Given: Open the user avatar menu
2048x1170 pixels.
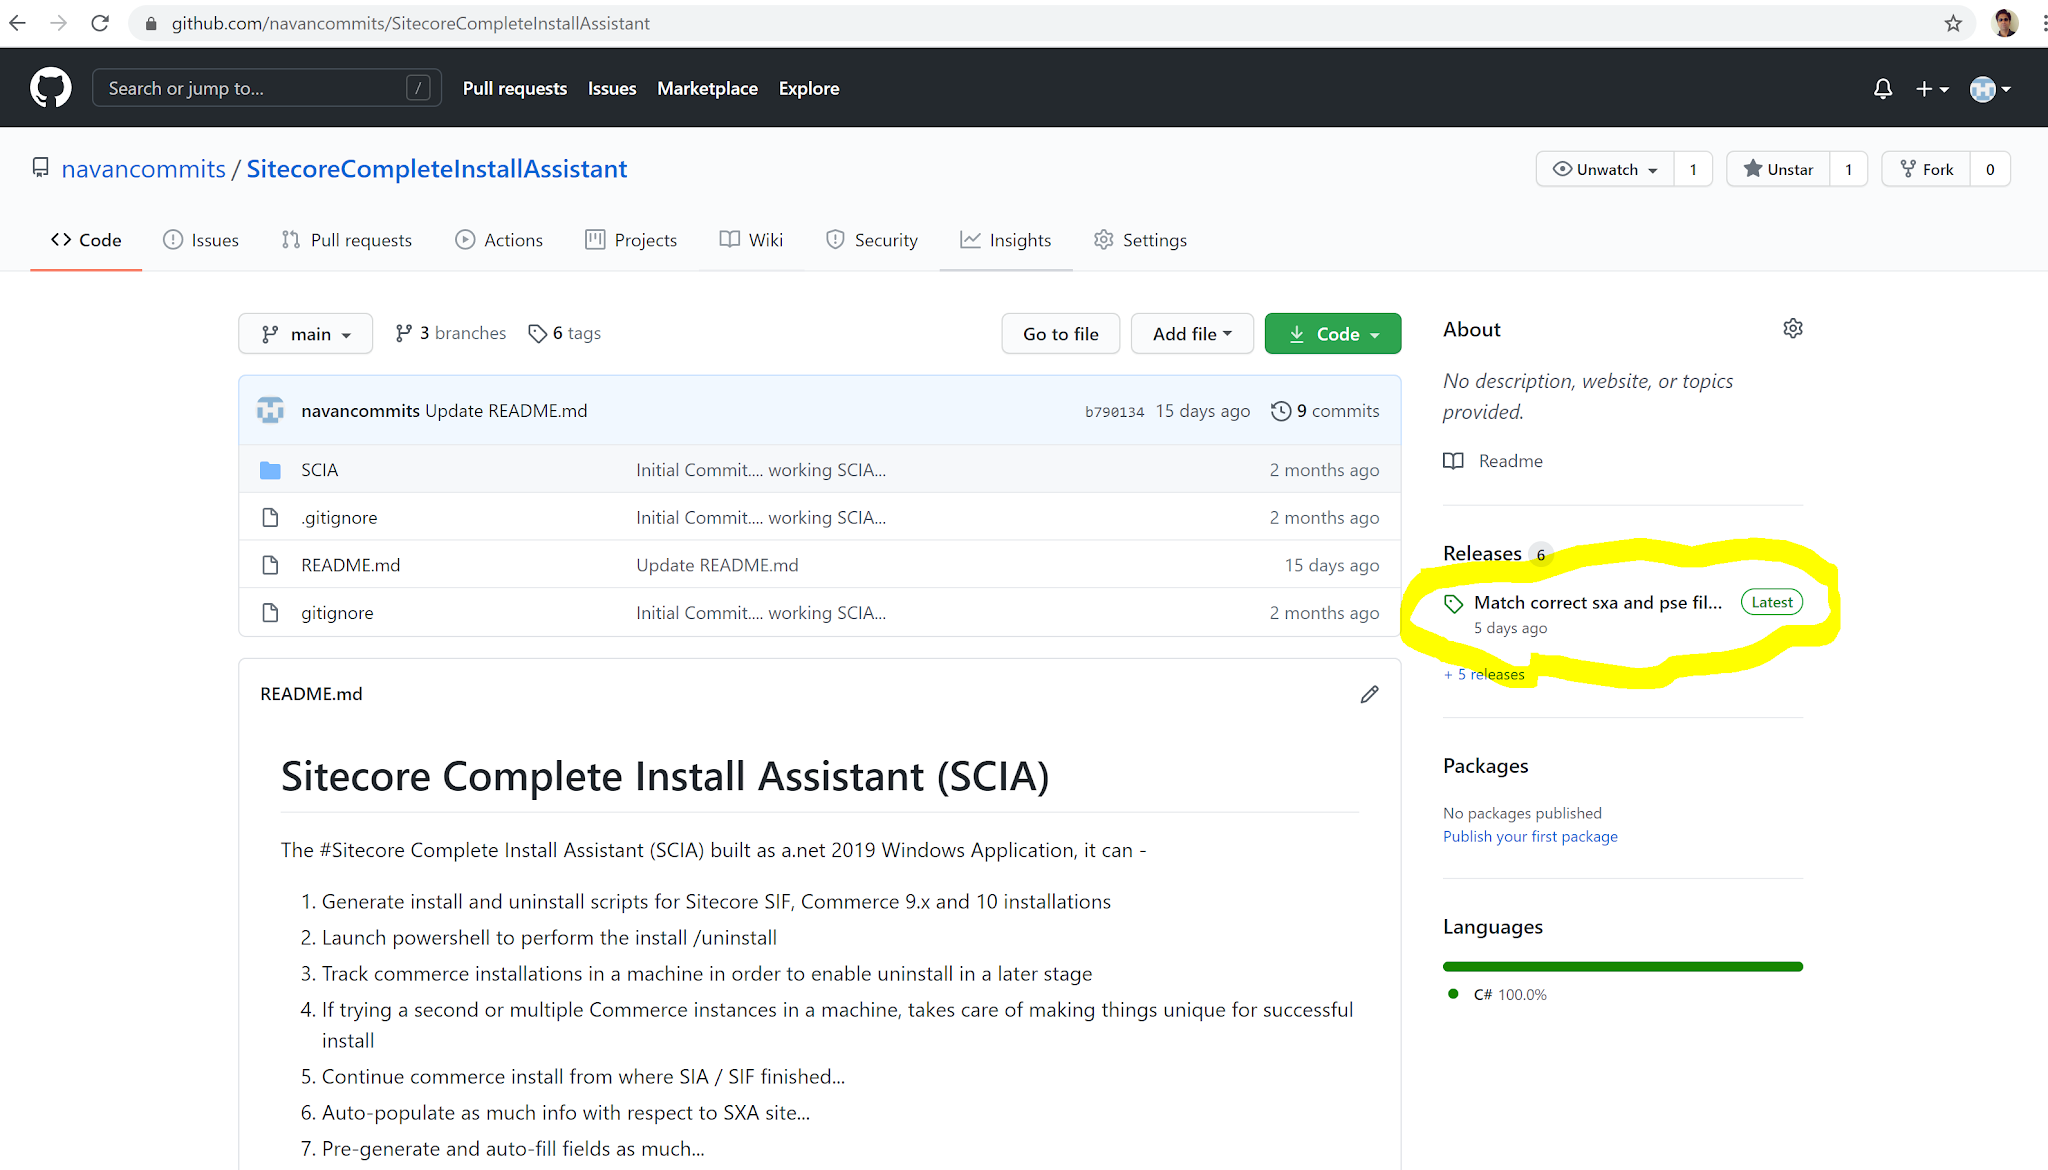Looking at the screenshot, I should [1990, 89].
